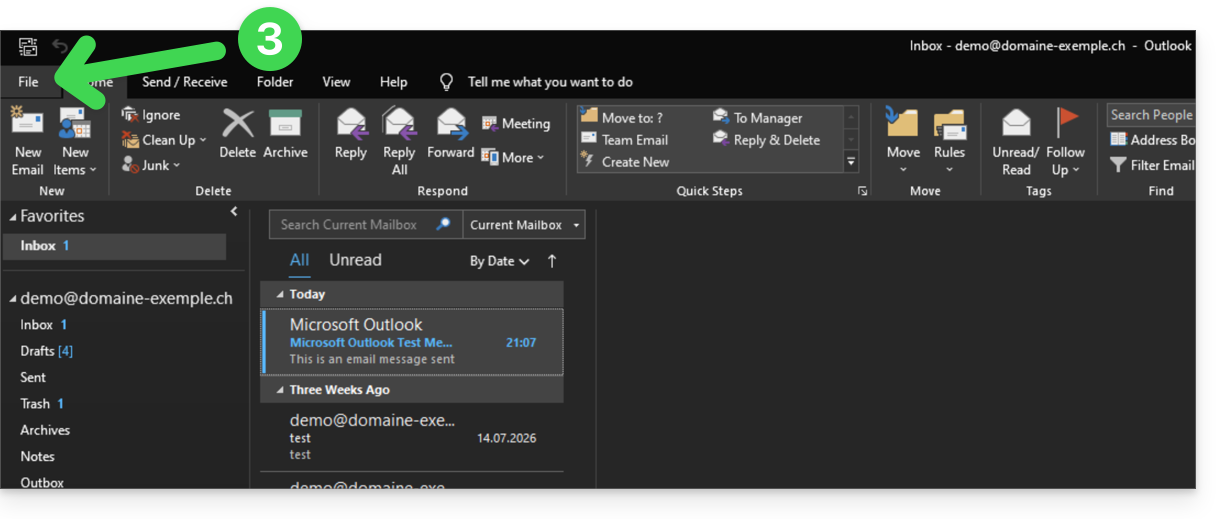Open the Junk dropdown

coord(151,165)
